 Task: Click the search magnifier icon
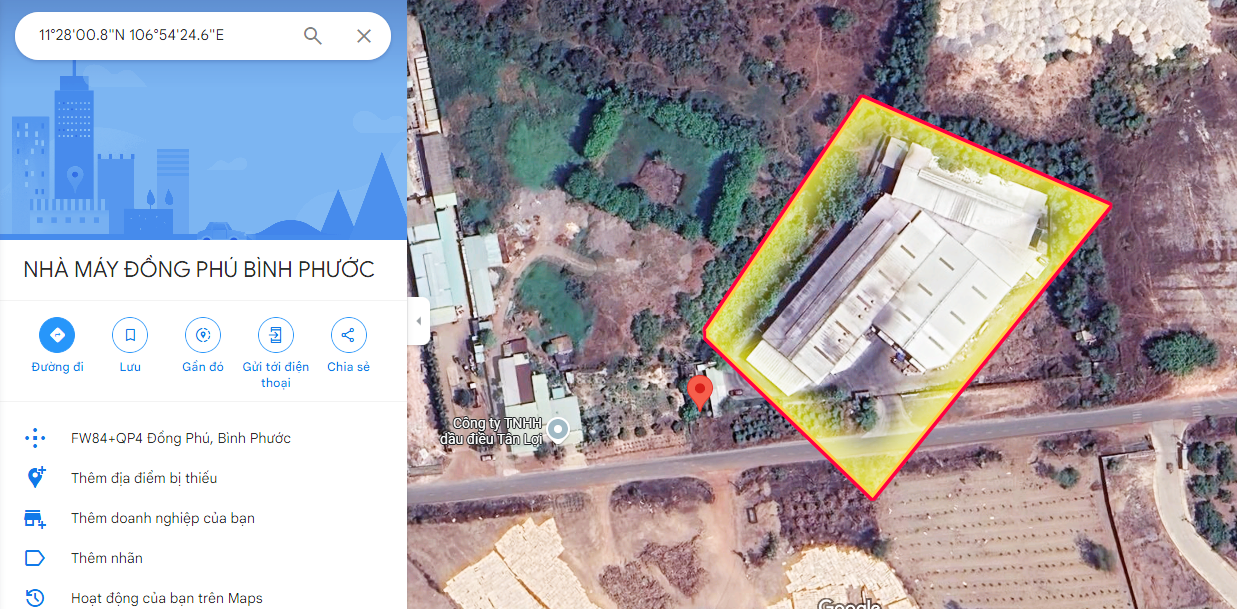tap(313, 36)
